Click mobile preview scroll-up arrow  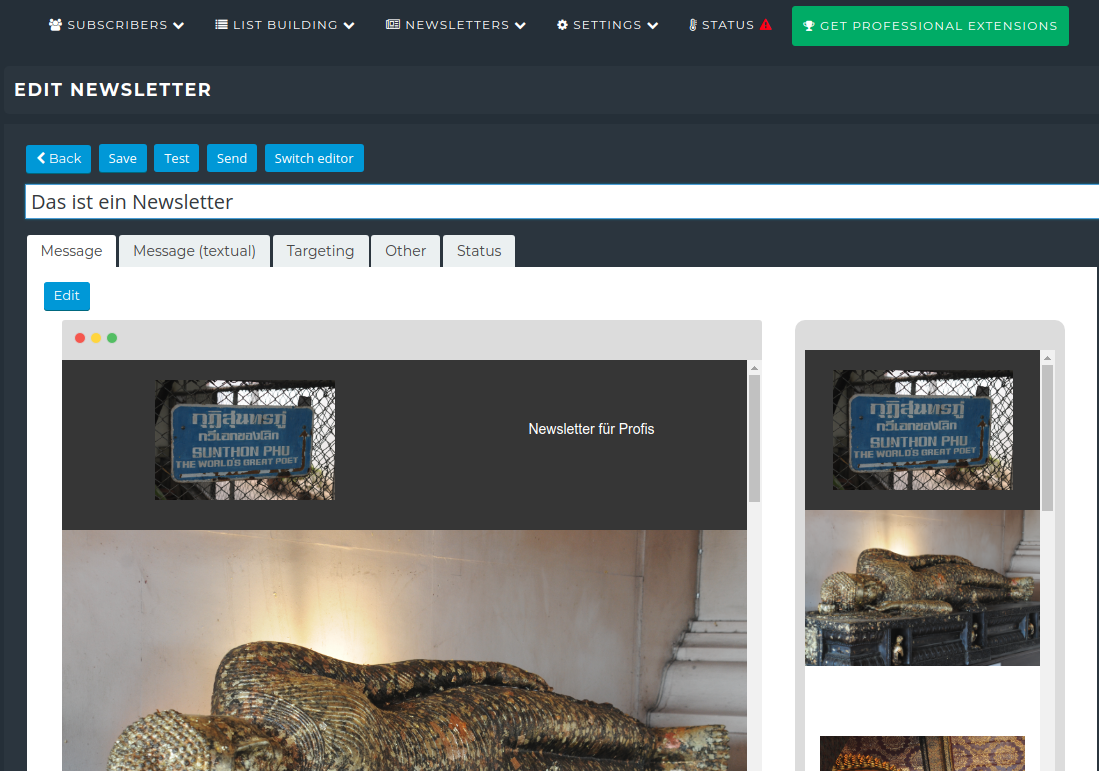coord(1047,357)
